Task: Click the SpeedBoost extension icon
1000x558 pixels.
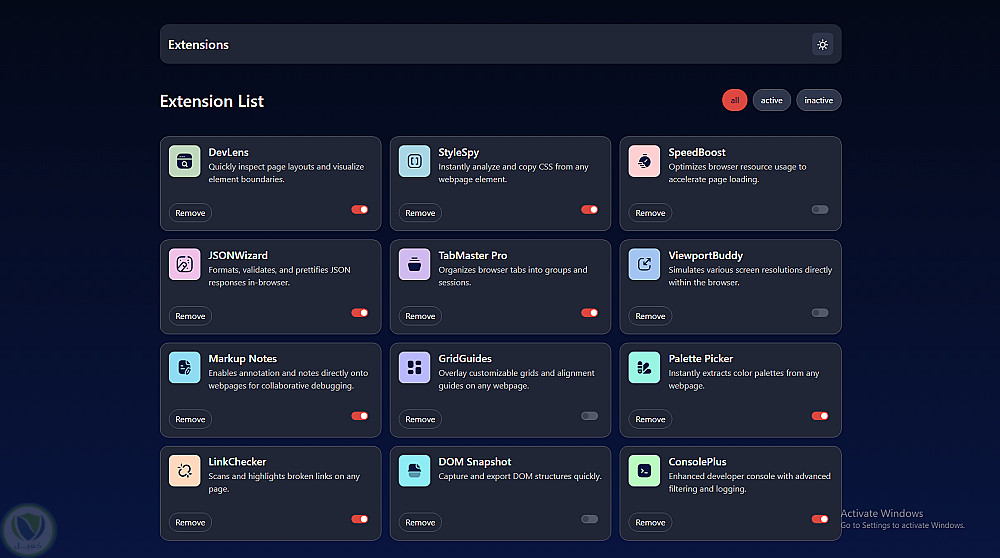Action: pyautogui.click(x=644, y=161)
